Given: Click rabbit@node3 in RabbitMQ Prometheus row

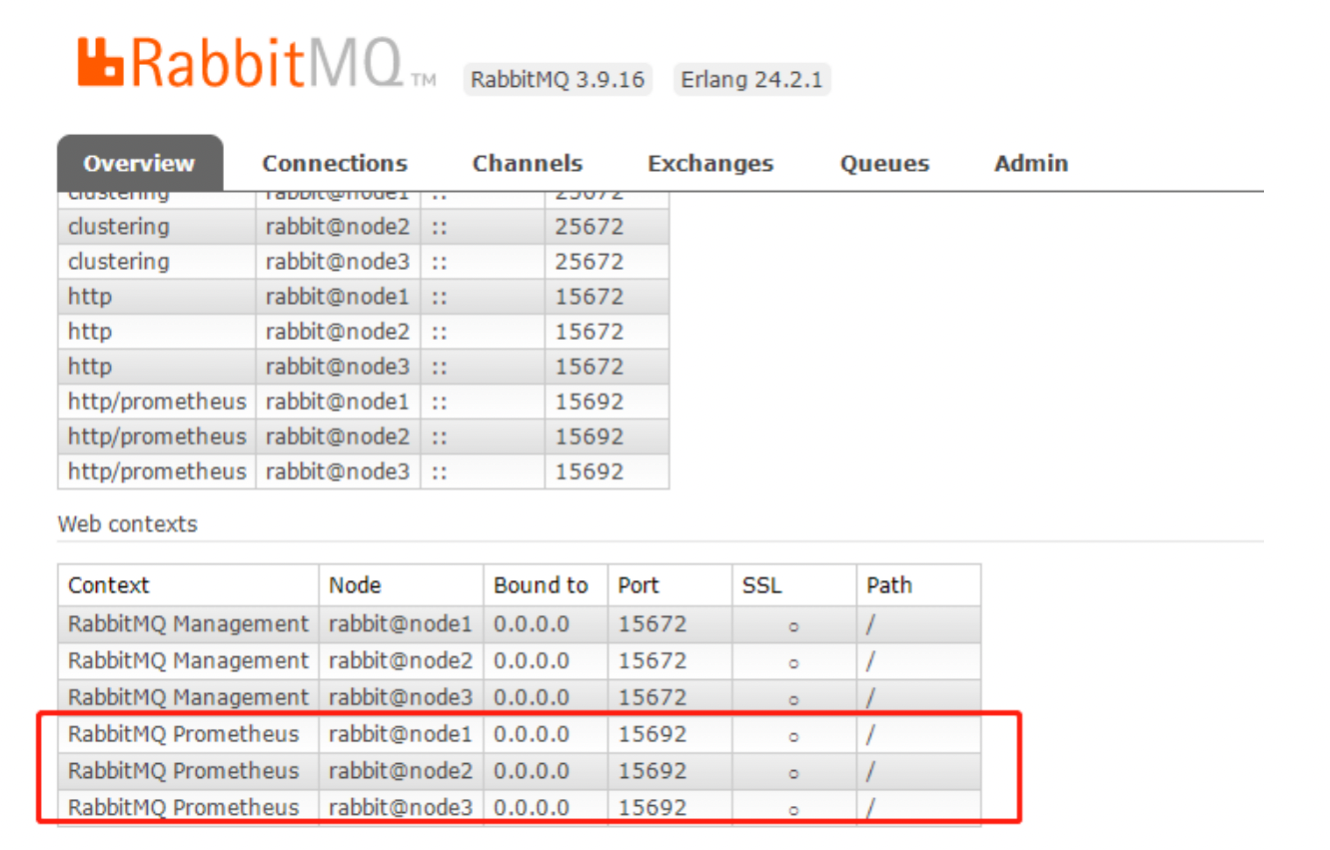Looking at the screenshot, I should click(400, 807).
